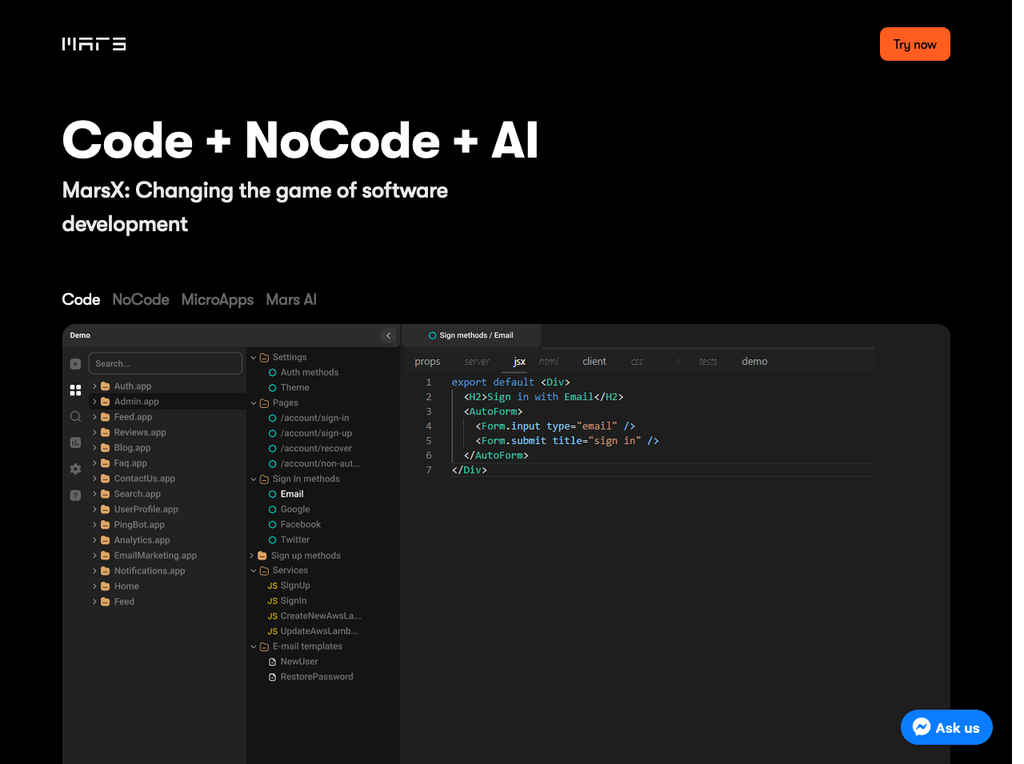Open the chart analytics icon in sidebar
The height and width of the screenshot is (764, 1024).
(x=76, y=443)
